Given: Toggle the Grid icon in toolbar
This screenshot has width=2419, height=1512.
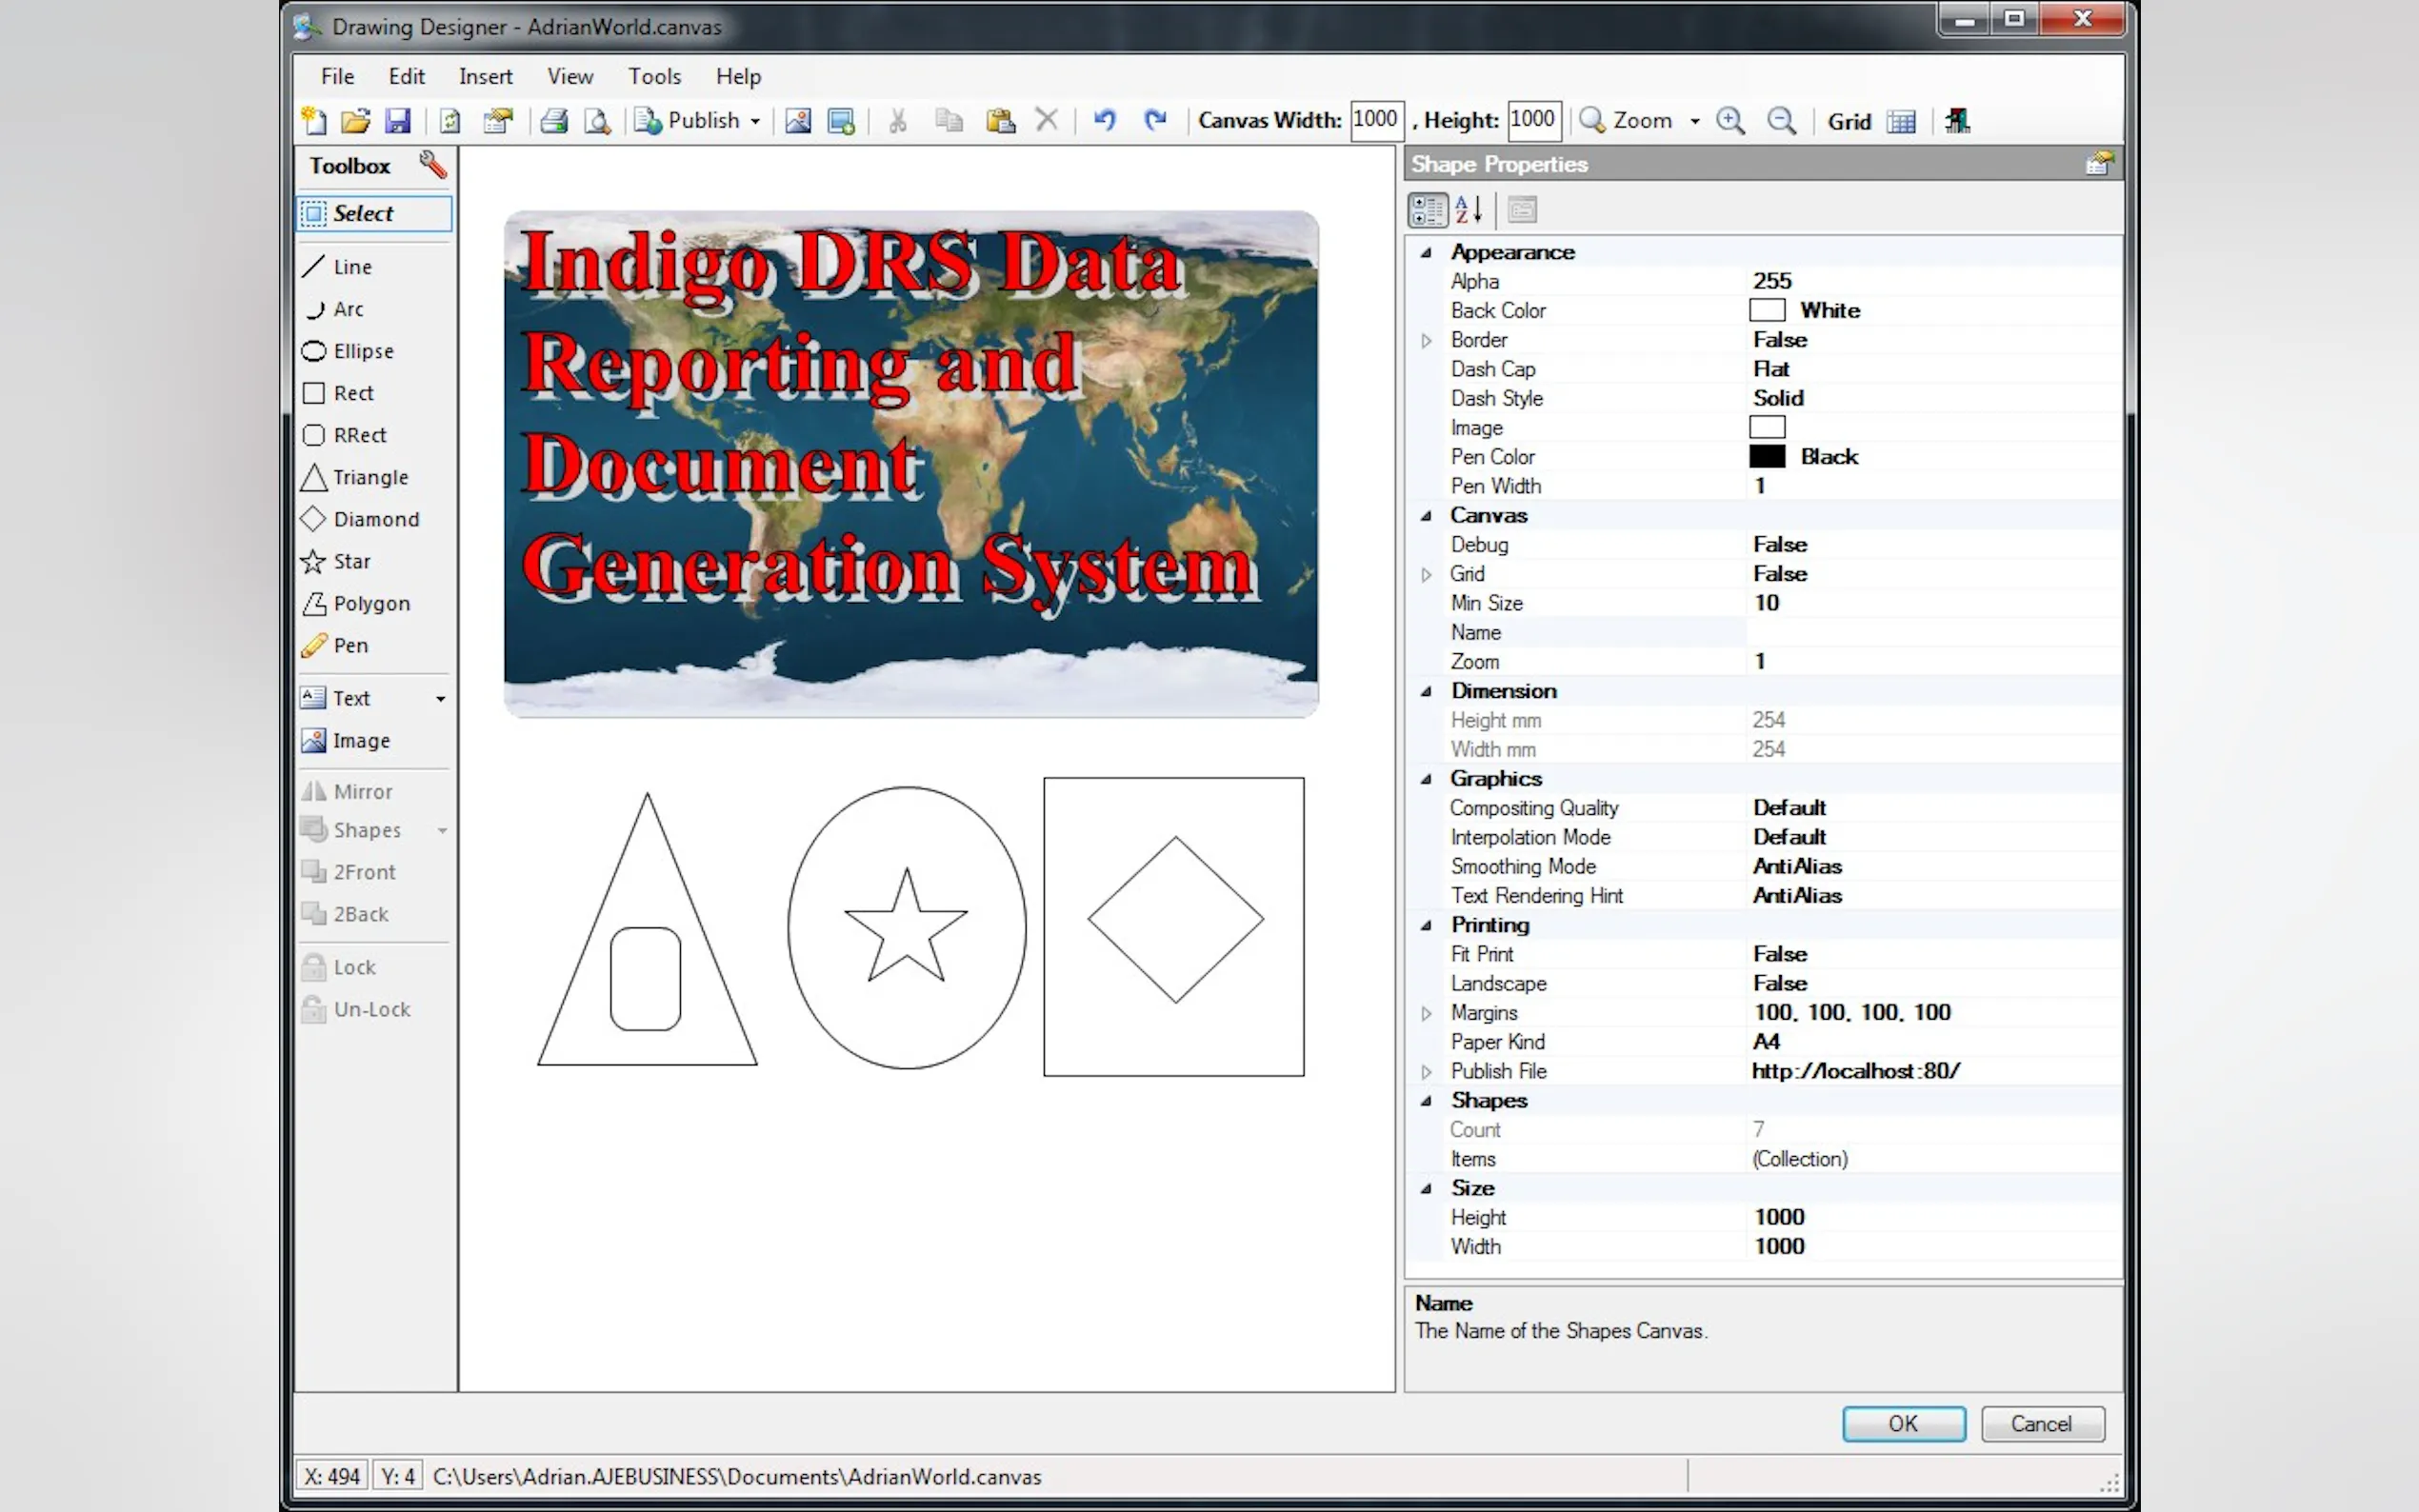Looking at the screenshot, I should (1901, 122).
